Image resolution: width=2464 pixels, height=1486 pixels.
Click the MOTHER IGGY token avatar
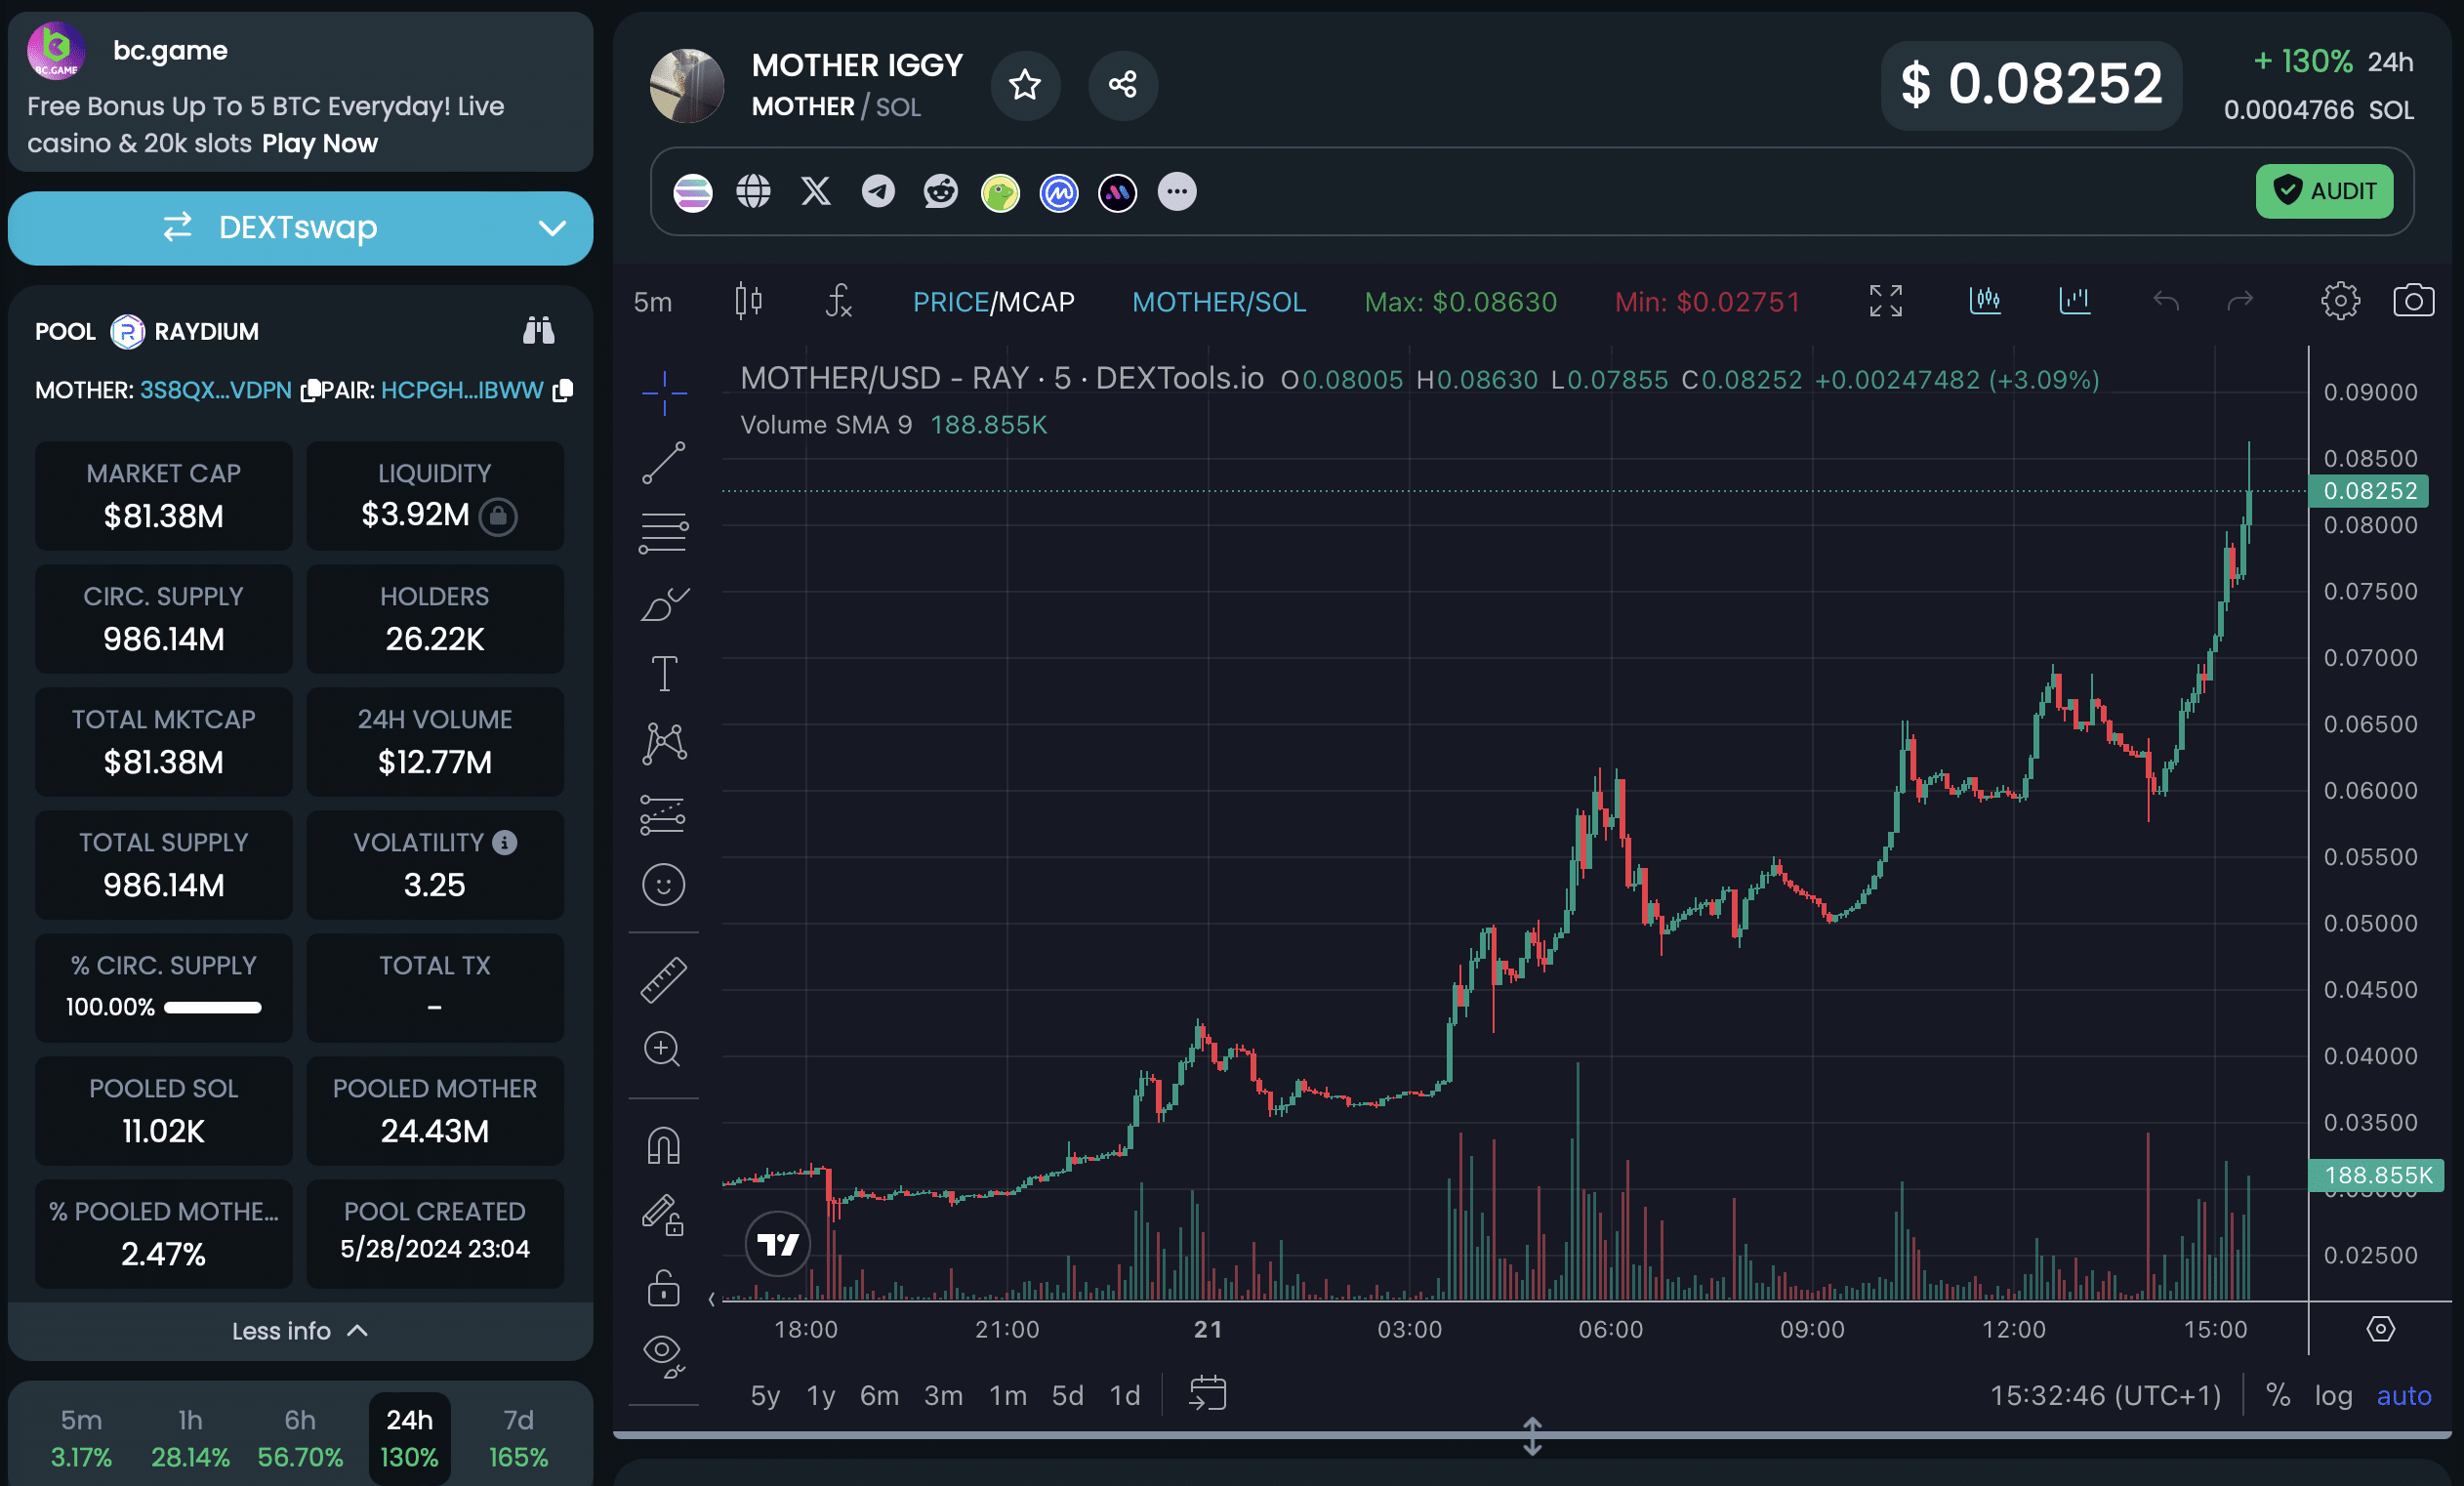(x=687, y=86)
